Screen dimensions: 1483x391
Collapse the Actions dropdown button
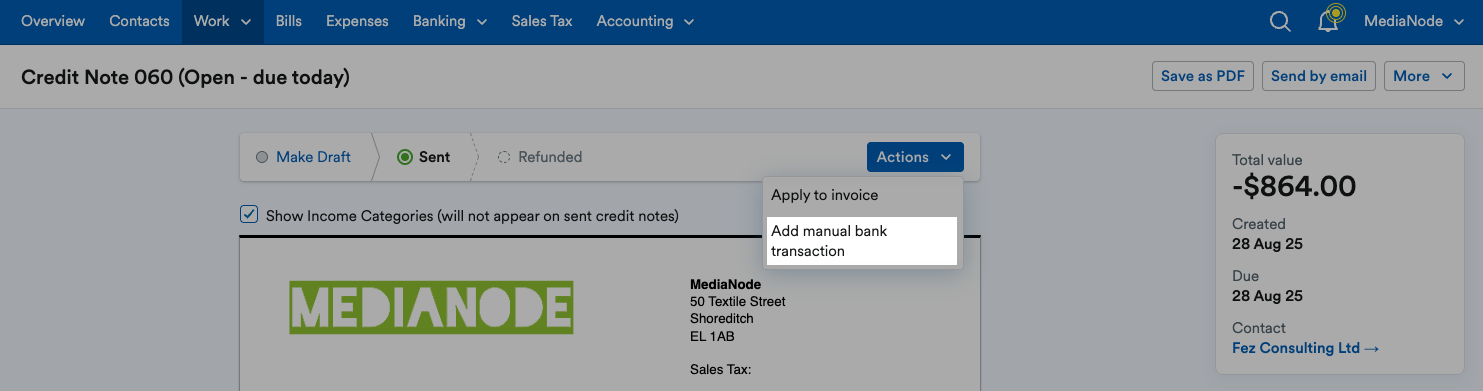[915, 157]
